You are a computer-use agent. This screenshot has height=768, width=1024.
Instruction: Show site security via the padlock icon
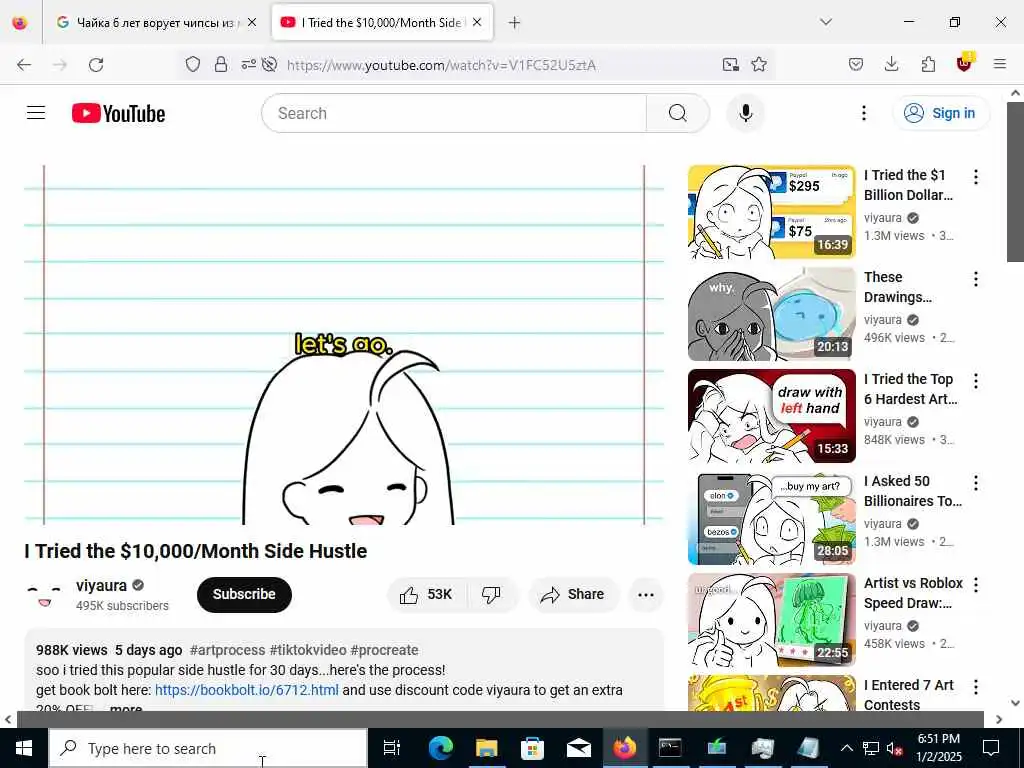(221, 64)
